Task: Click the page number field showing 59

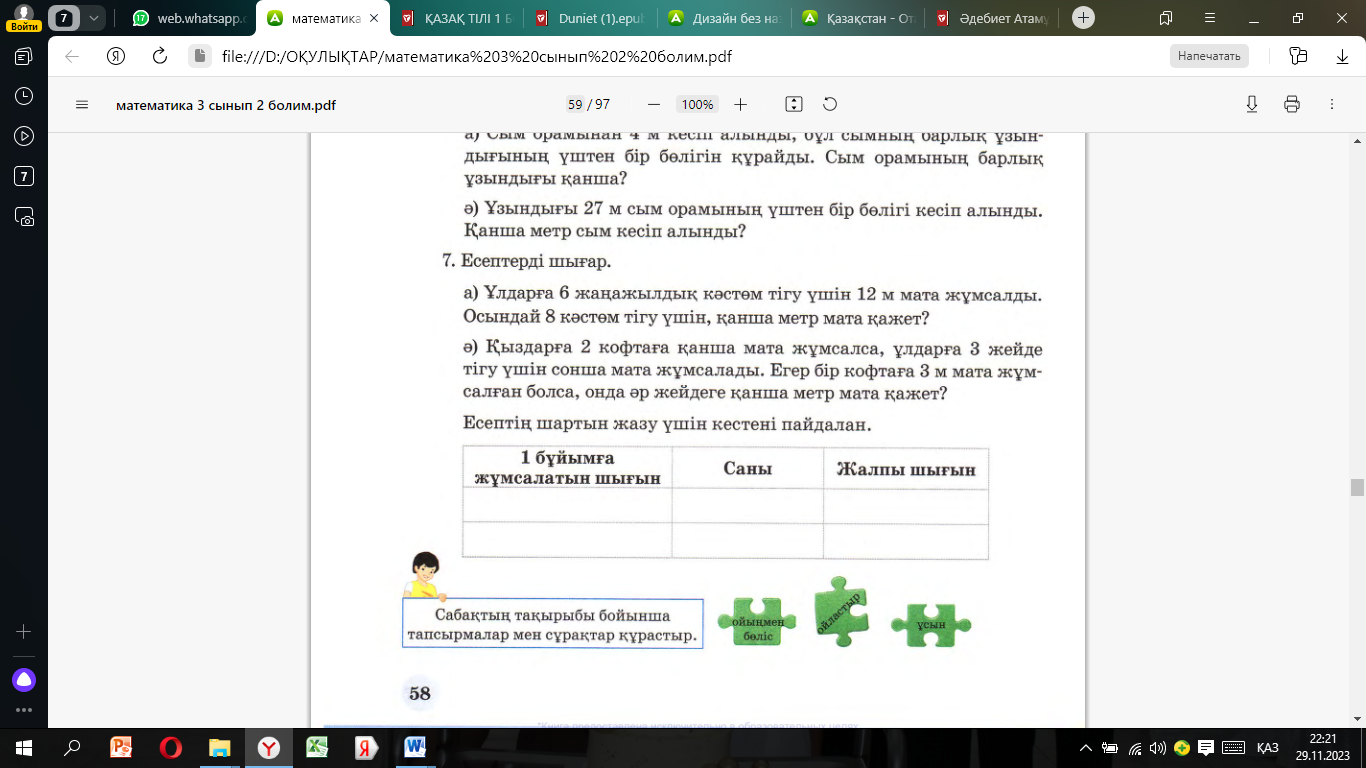Action: pyautogui.click(x=575, y=104)
